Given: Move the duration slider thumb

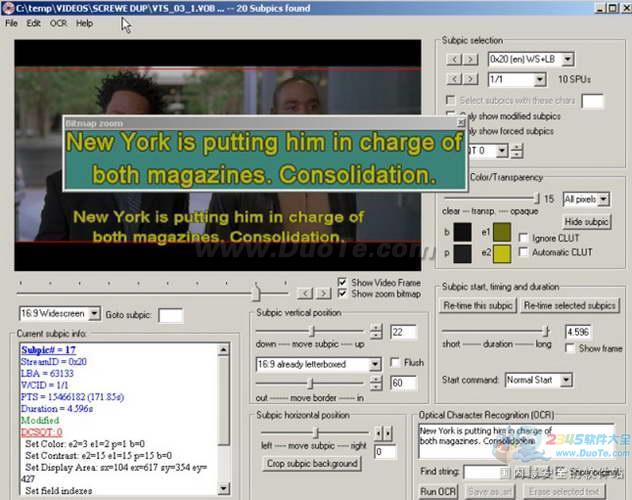Looking at the screenshot, I should point(546,331).
